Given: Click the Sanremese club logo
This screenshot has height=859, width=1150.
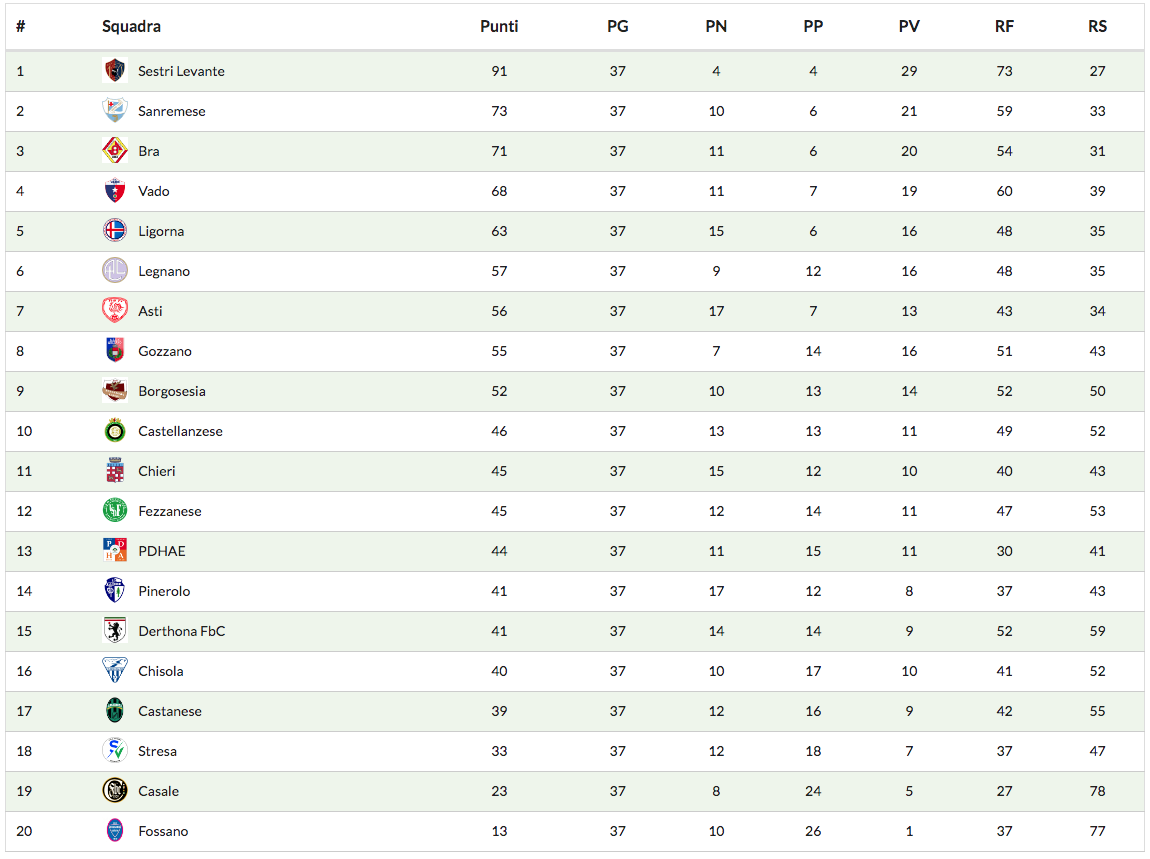Looking at the screenshot, I should tap(115, 111).
